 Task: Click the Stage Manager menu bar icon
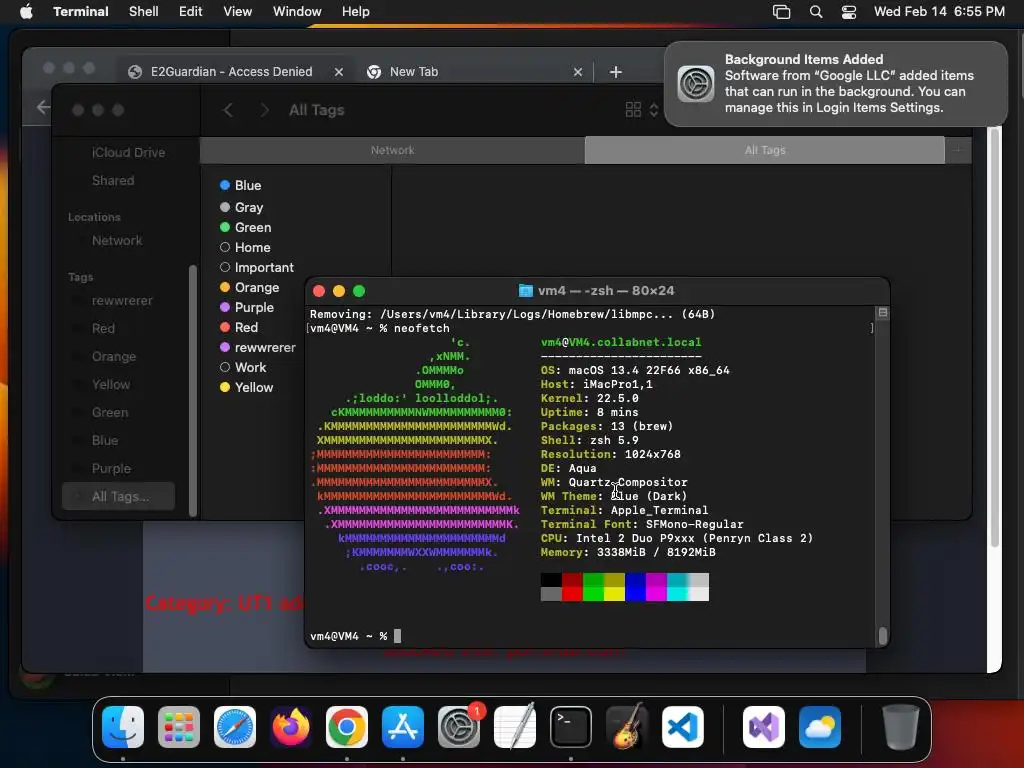click(782, 12)
